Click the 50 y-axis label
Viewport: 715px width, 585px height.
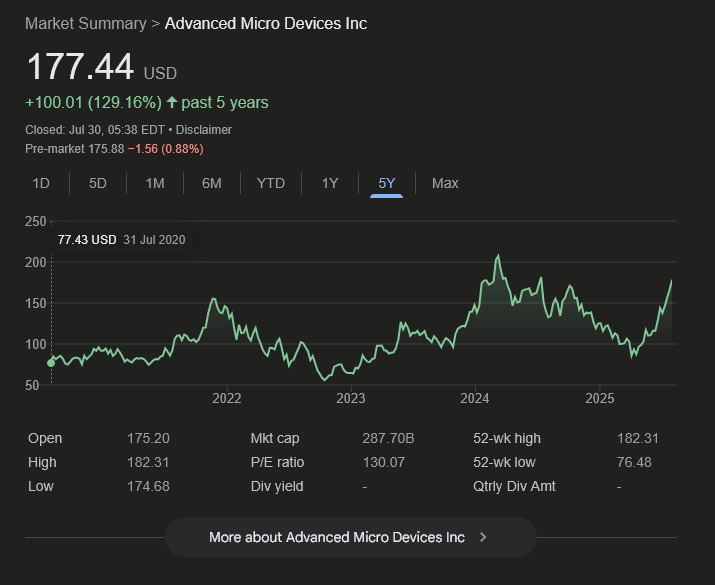(x=32, y=386)
